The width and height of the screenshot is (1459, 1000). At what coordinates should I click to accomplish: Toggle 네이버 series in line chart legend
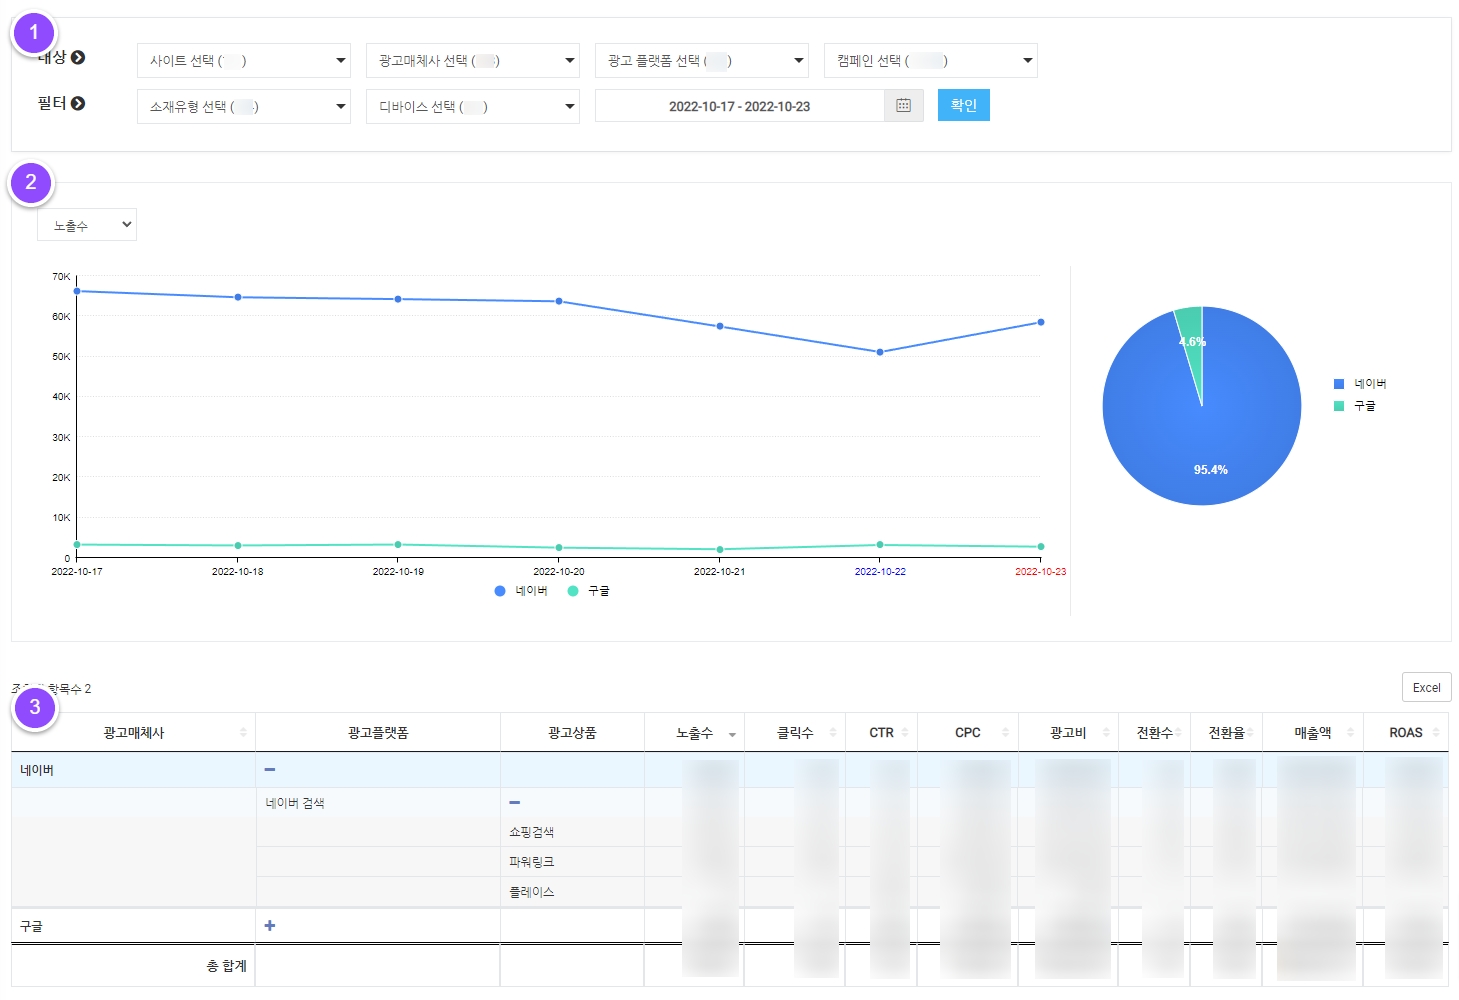tap(521, 591)
